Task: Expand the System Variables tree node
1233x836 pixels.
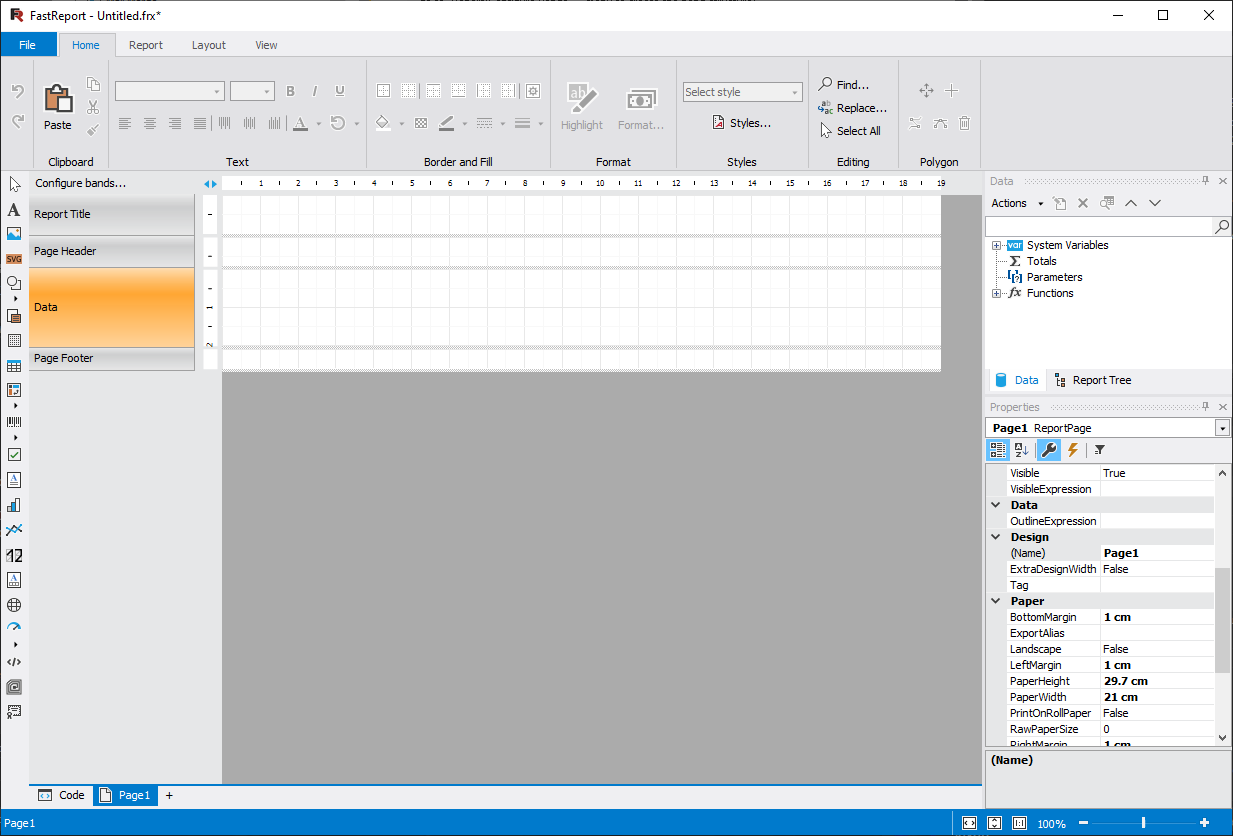Action: [996, 246]
